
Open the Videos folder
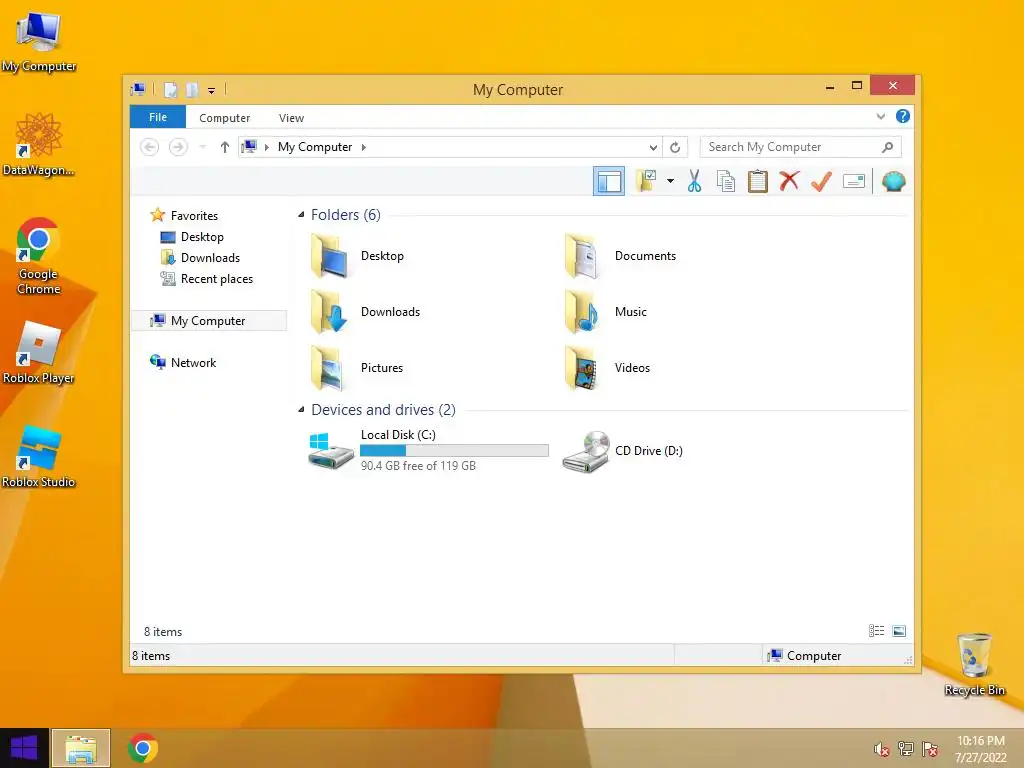(607, 368)
